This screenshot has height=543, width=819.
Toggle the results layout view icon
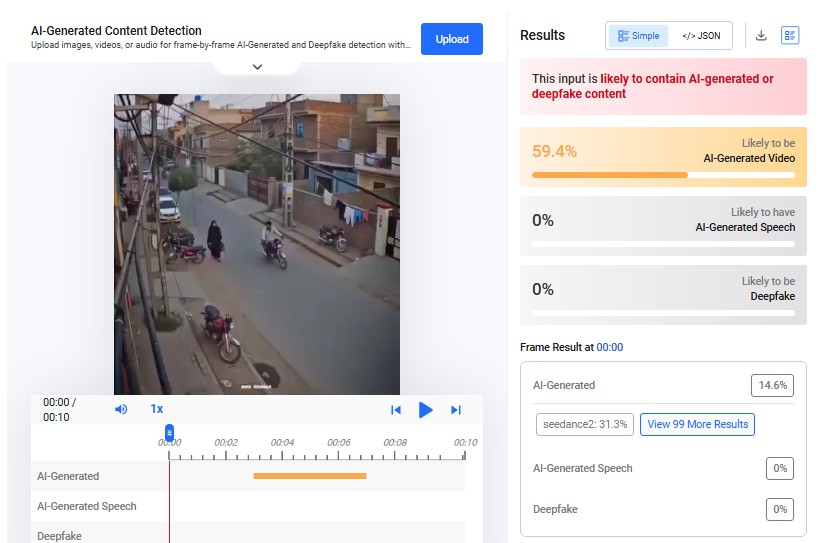790,36
